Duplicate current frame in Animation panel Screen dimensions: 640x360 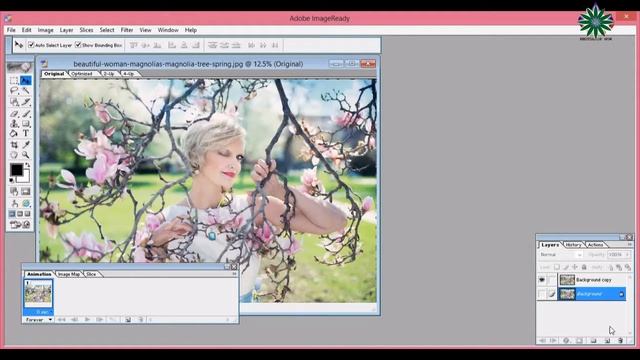(128, 320)
